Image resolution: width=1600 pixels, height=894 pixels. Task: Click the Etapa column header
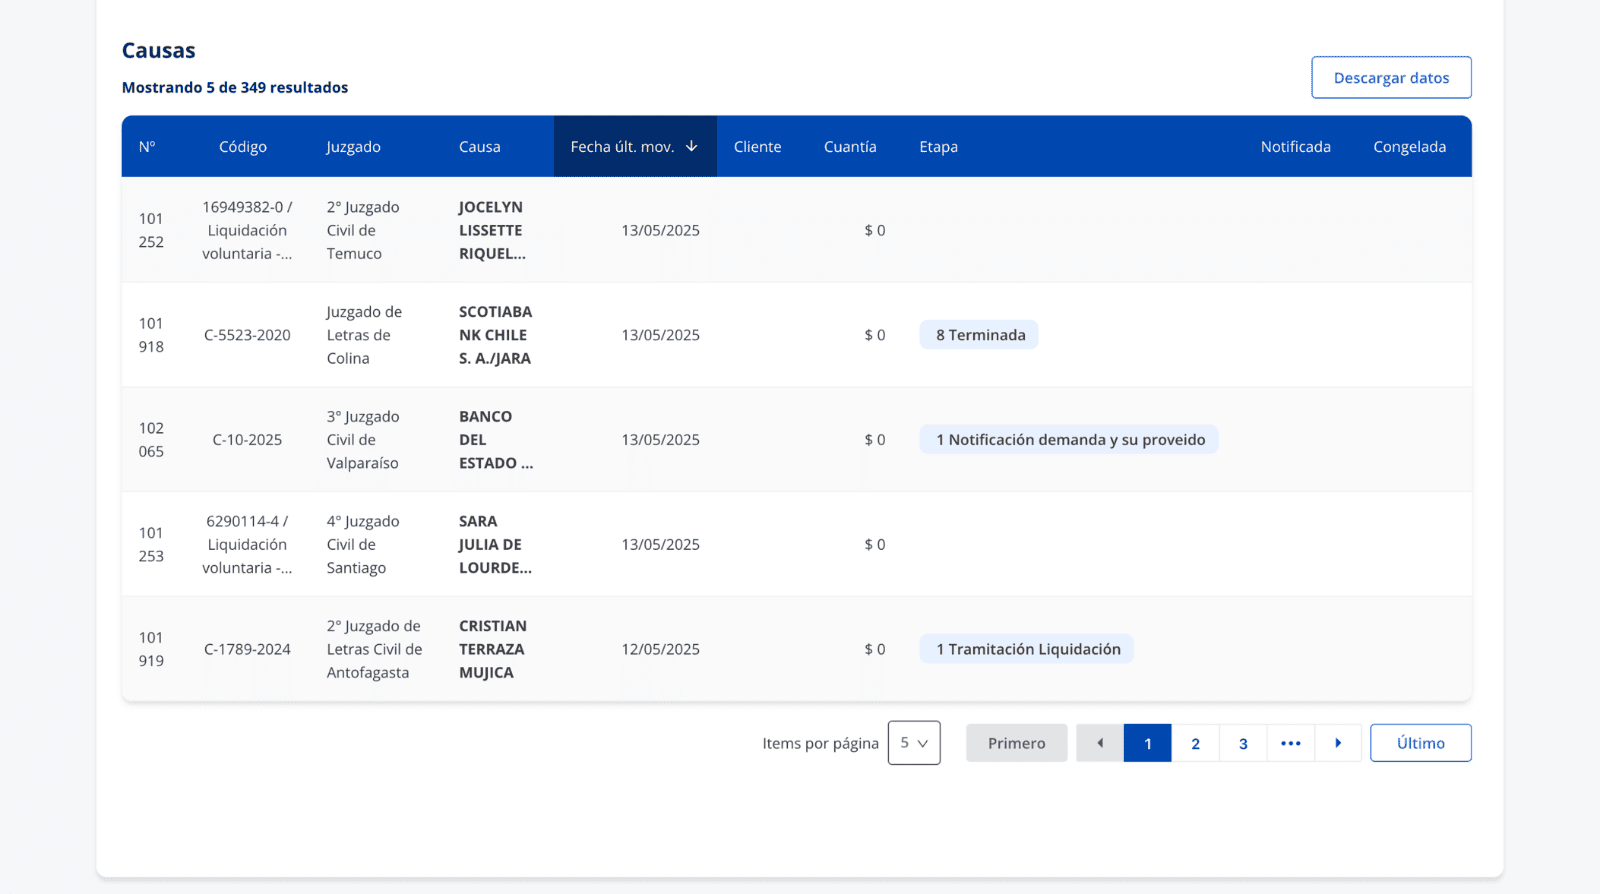tap(938, 147)
